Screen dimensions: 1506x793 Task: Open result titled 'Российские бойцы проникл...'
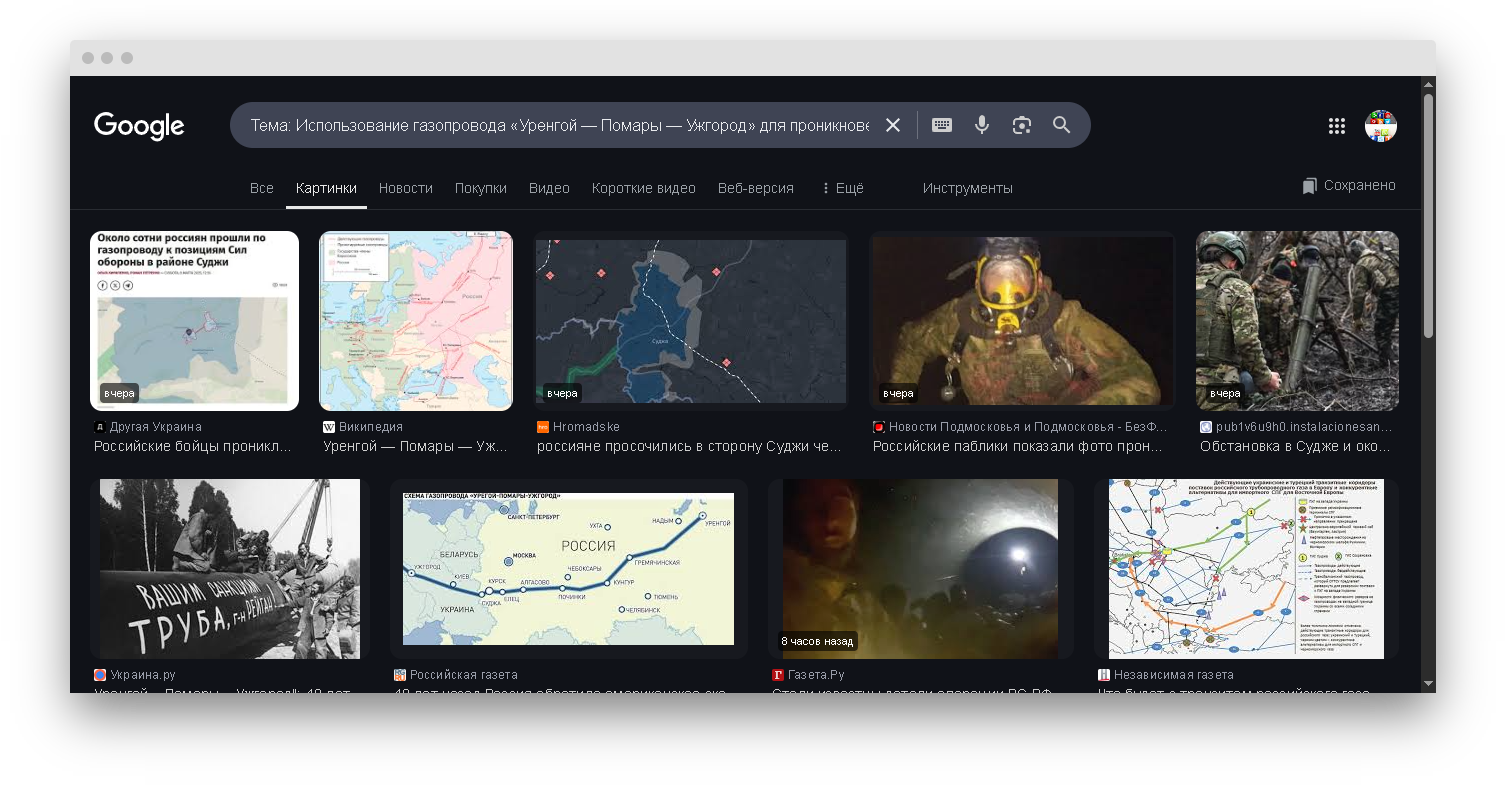(x=193, y=446)
